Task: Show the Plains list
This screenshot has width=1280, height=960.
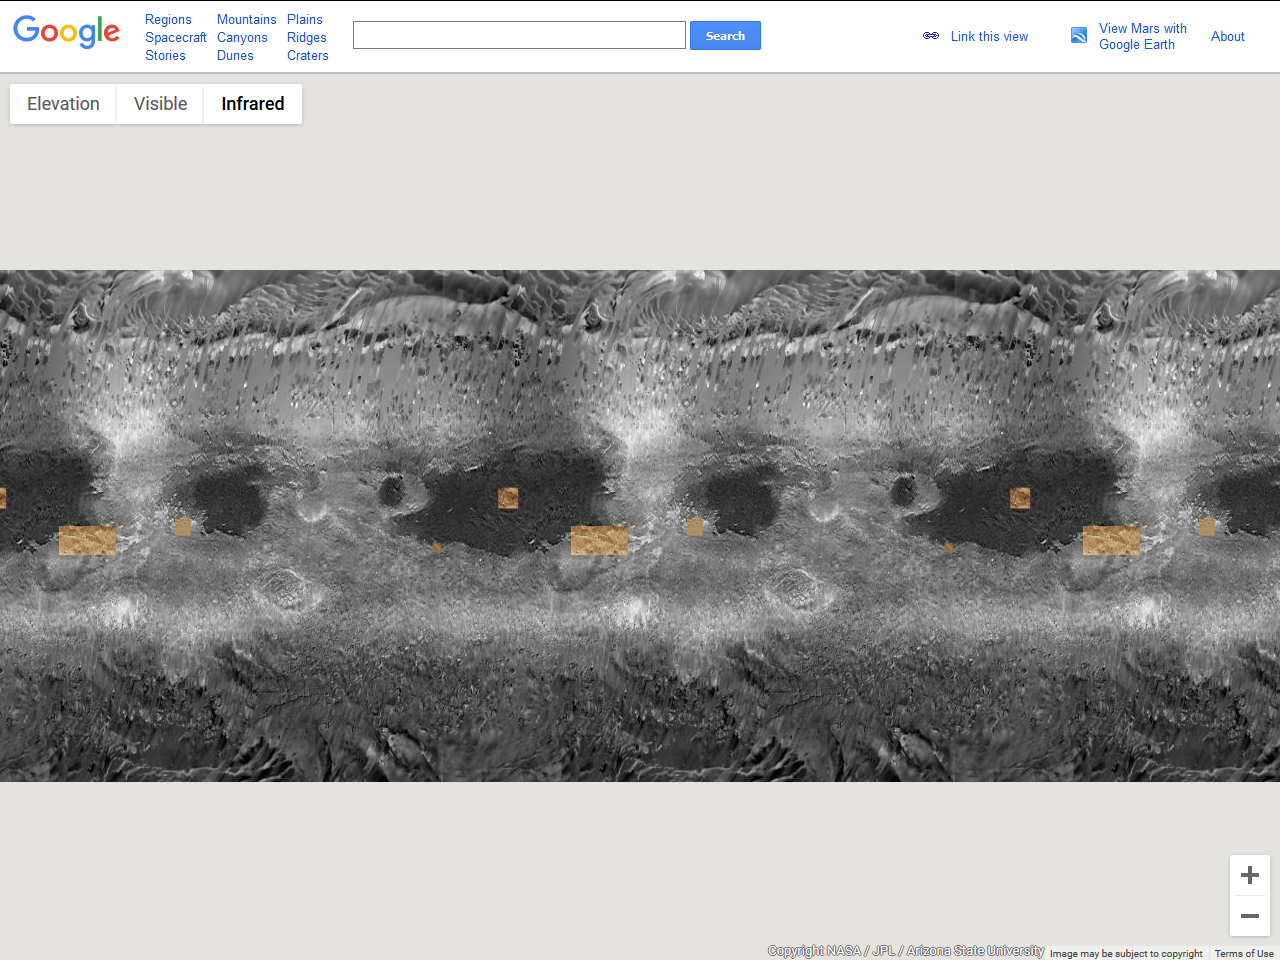Action: [305, 19]
